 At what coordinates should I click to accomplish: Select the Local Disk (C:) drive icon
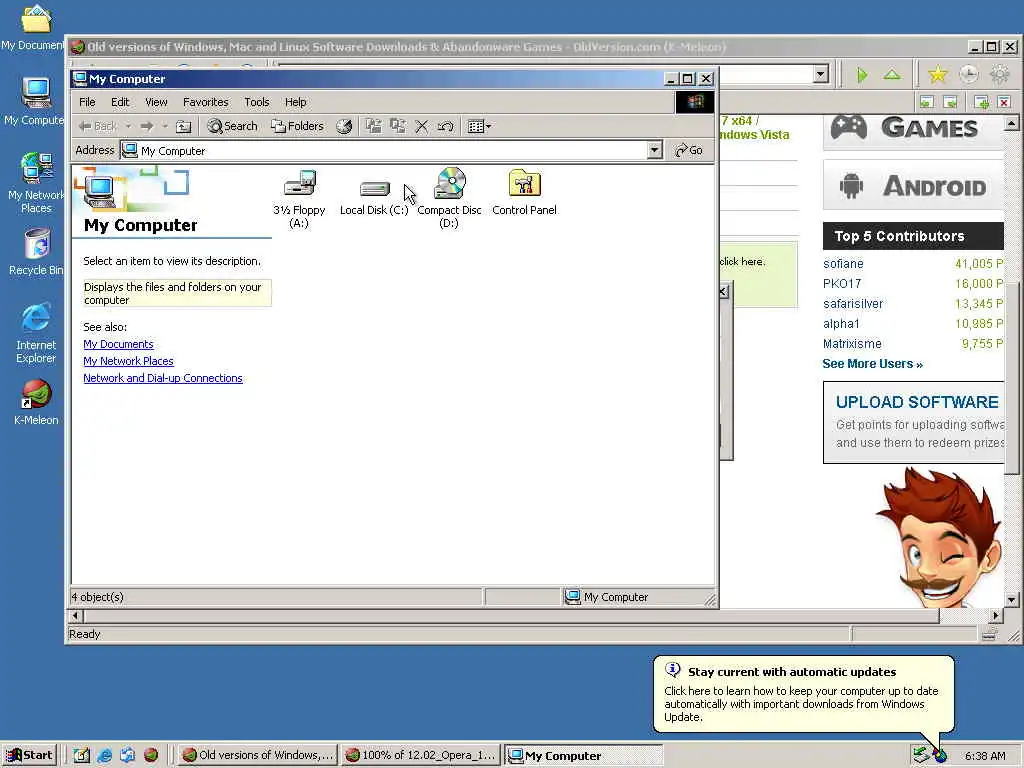pyautogui.click(x=374, y=198)
